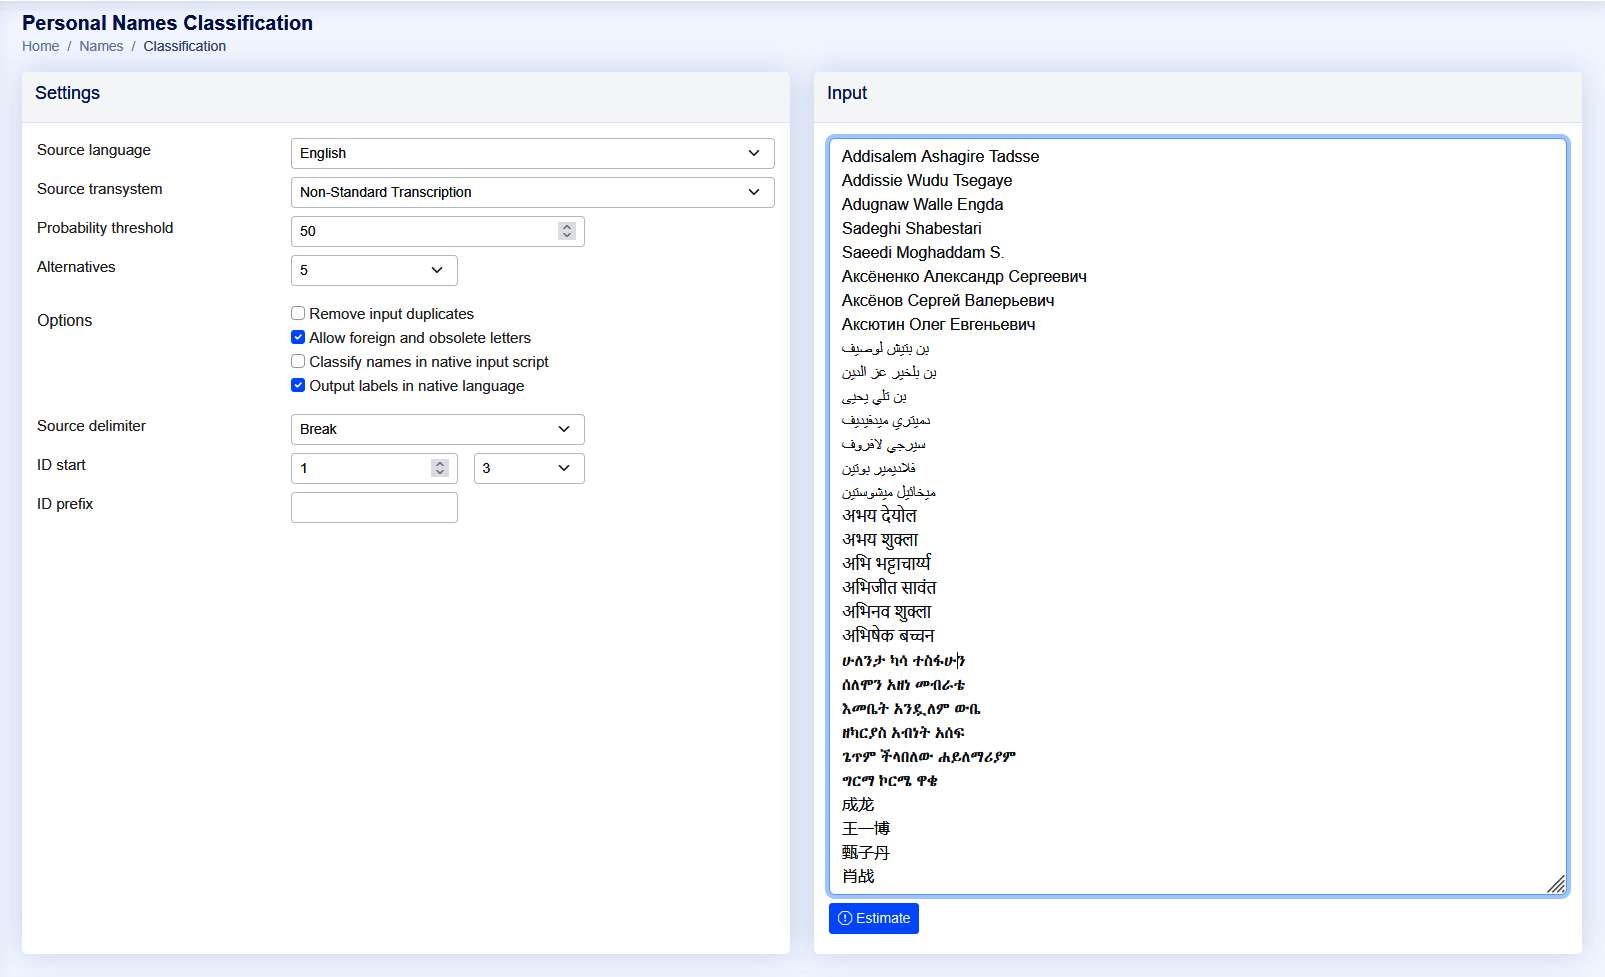Click the ID start number field
This screenshot has width=1605, height=977.
pos(374,468)
